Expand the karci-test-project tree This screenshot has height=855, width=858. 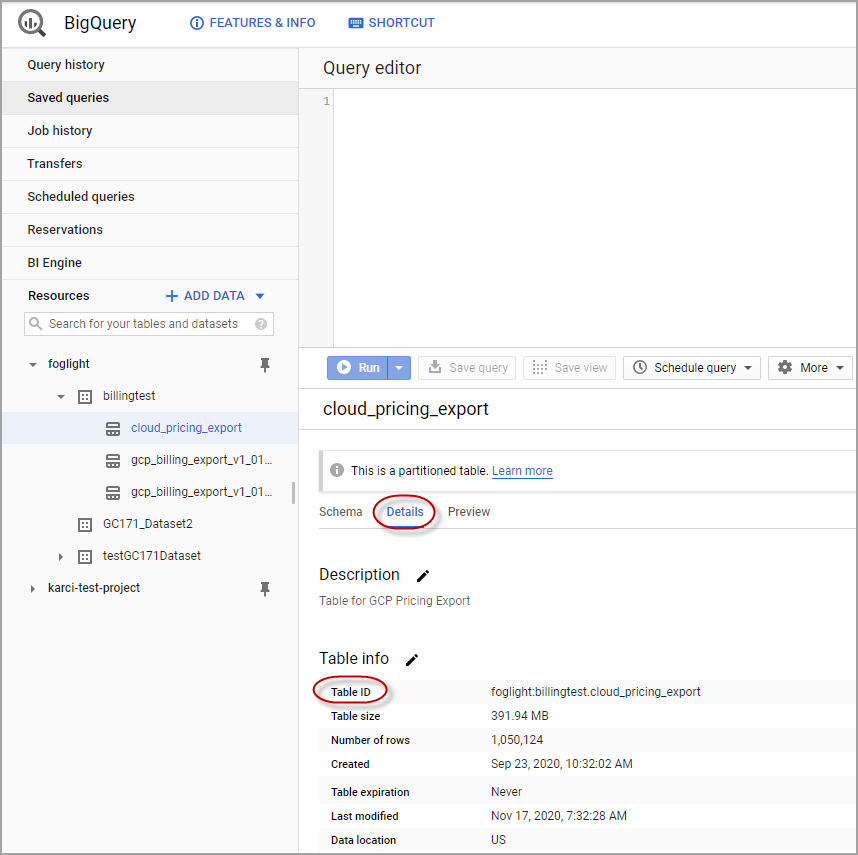pos(33,589)
